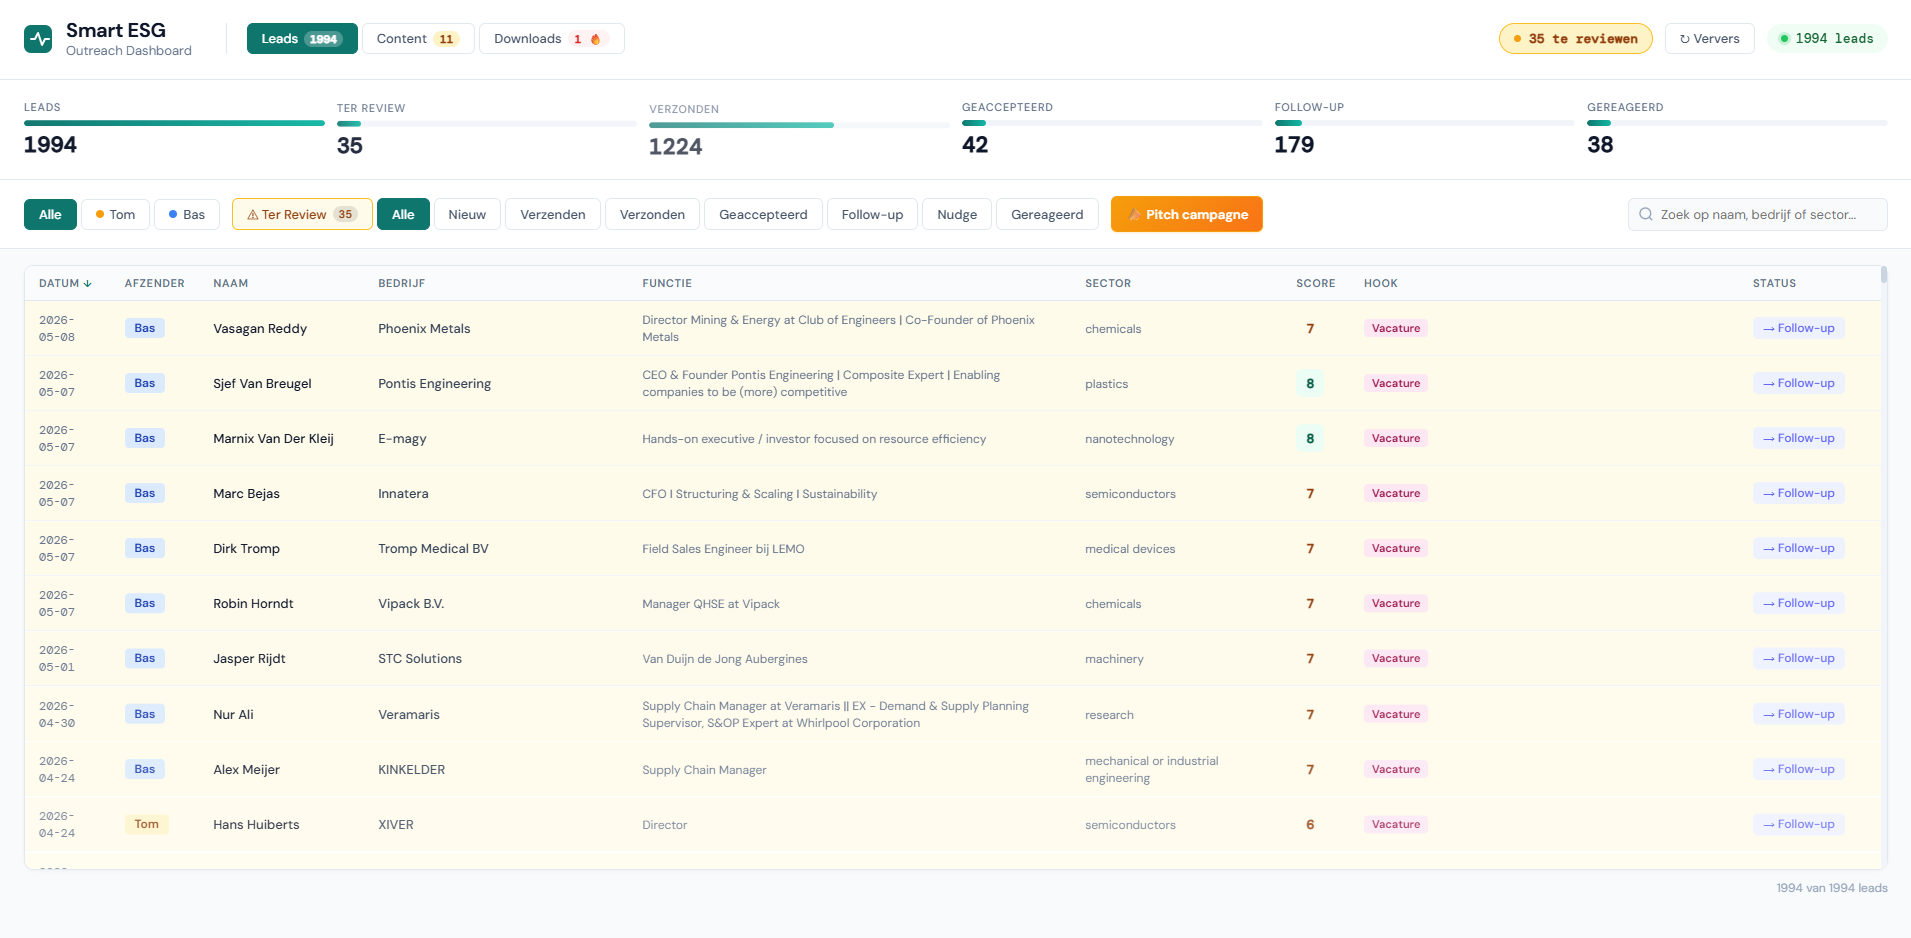1911x938 pixels.
Task: Toggle the Ter Review 35 filter
Action: pyautogui.click(x=302, y=214)
